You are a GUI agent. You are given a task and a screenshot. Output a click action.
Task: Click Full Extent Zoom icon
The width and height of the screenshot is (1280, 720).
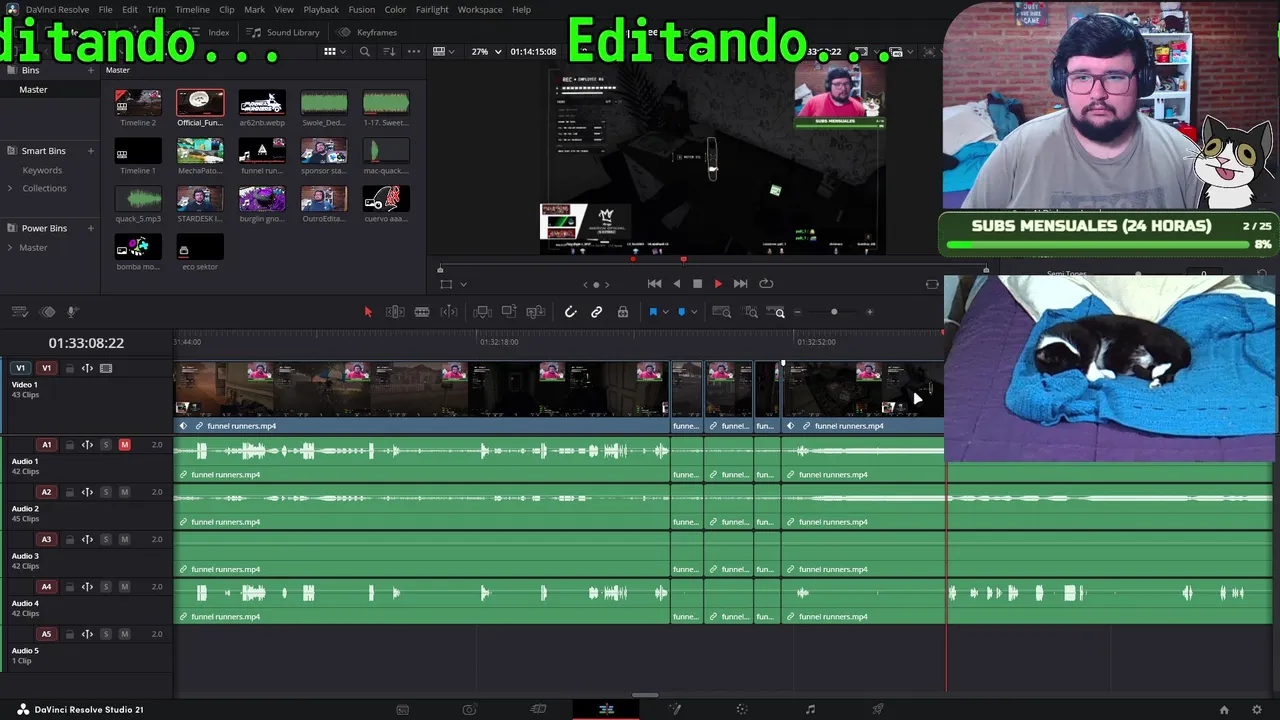point(723,312)
